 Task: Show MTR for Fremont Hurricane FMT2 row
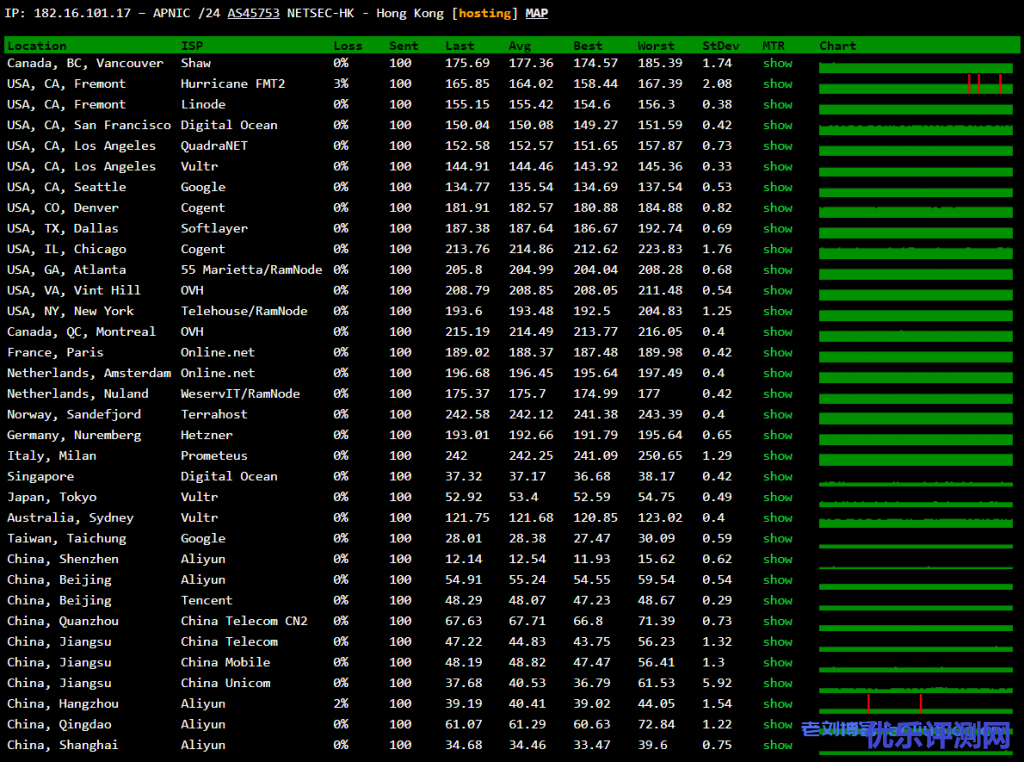coord(777,84)
